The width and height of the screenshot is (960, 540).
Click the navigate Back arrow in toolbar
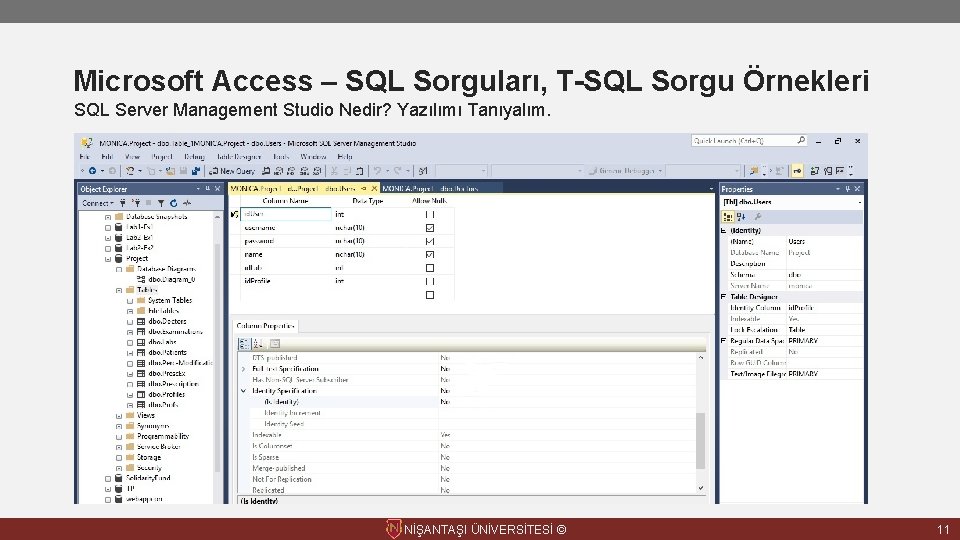pos(92,171)
